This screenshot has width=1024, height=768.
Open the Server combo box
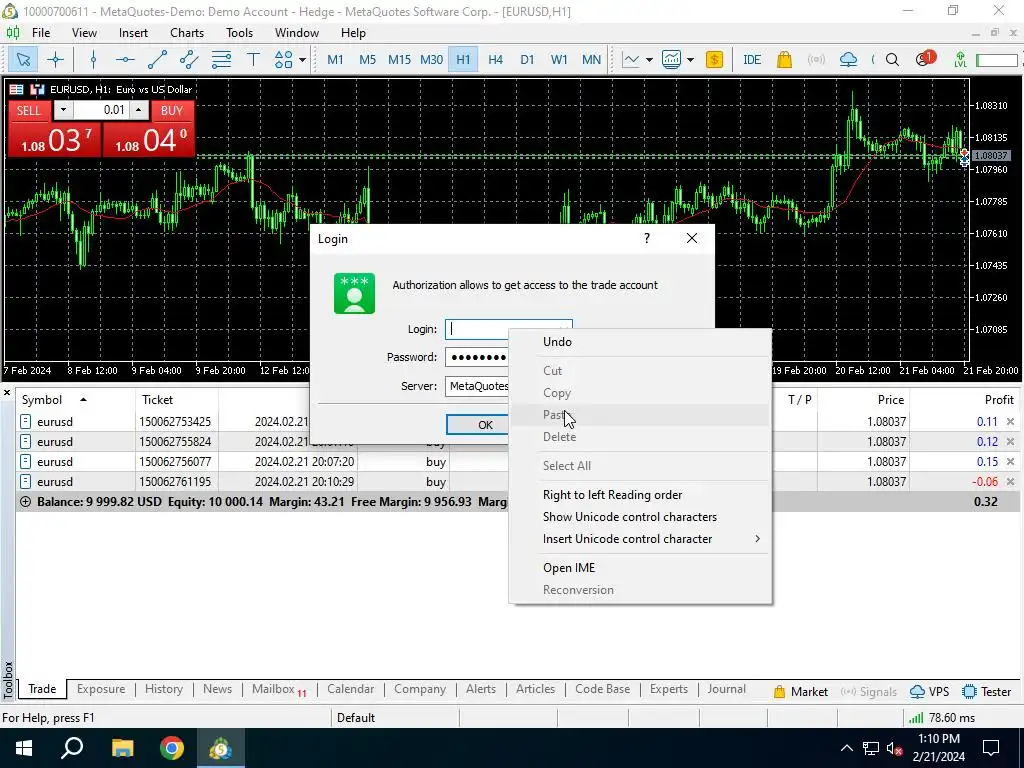click(477, 386)
